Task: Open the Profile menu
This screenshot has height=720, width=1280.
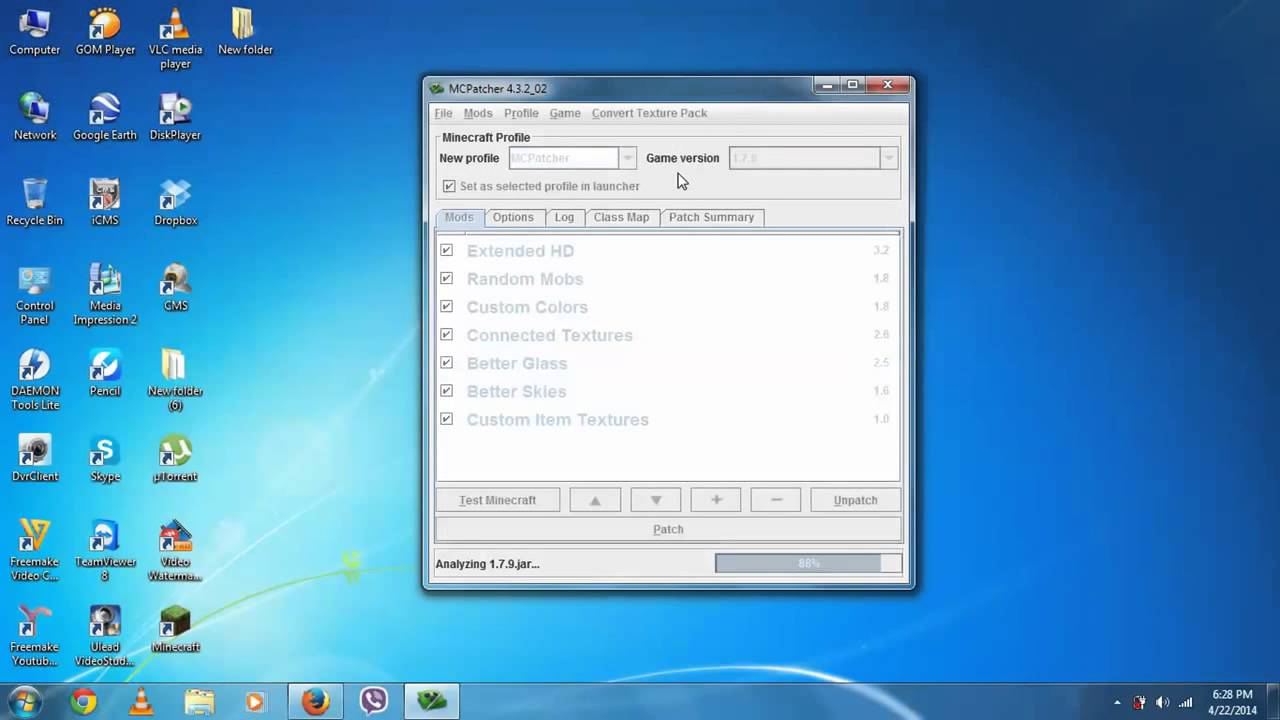Action: pyautogui.click(x=521, y=113)
